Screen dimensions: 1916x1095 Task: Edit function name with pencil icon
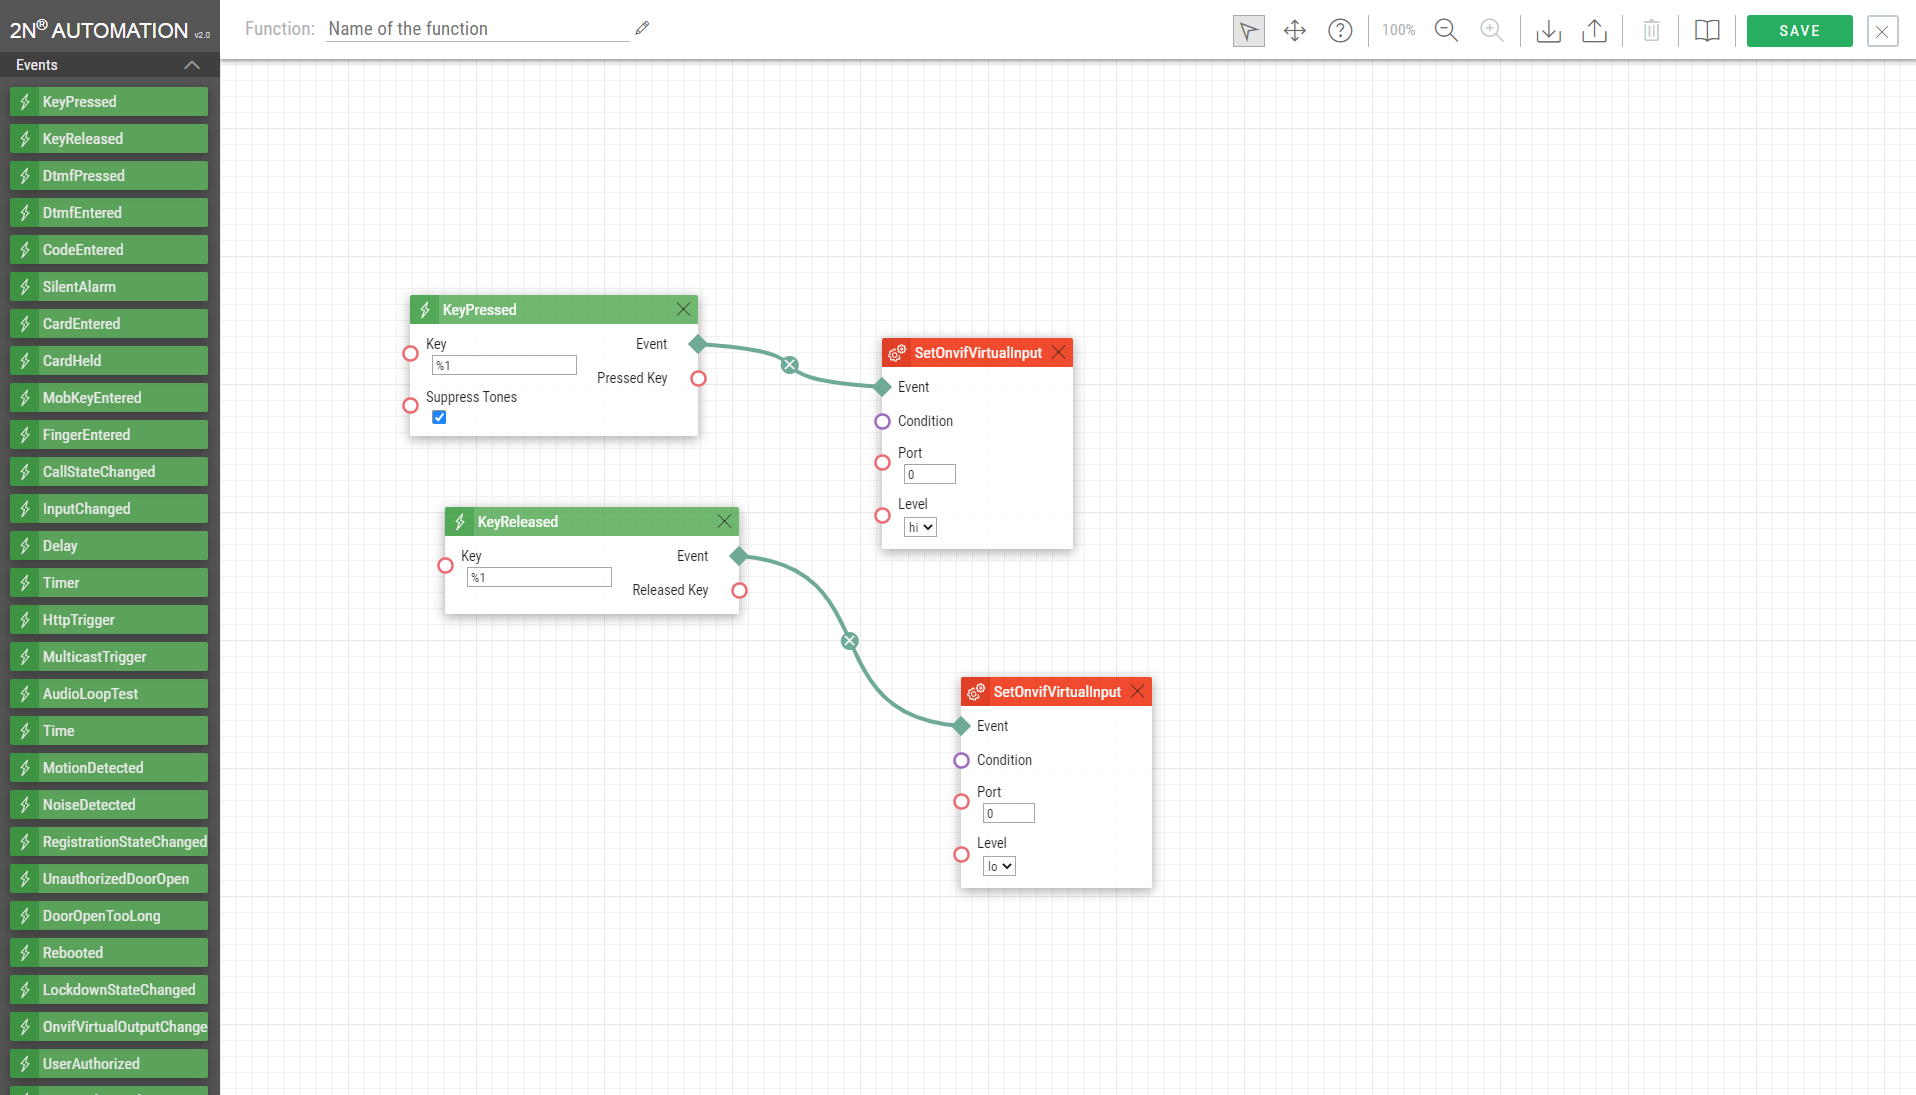point(642,29)
